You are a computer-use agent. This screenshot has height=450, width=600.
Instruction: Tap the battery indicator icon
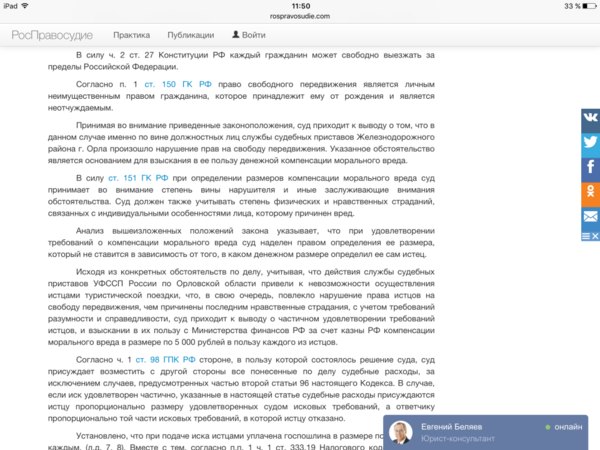click(589, 6)
